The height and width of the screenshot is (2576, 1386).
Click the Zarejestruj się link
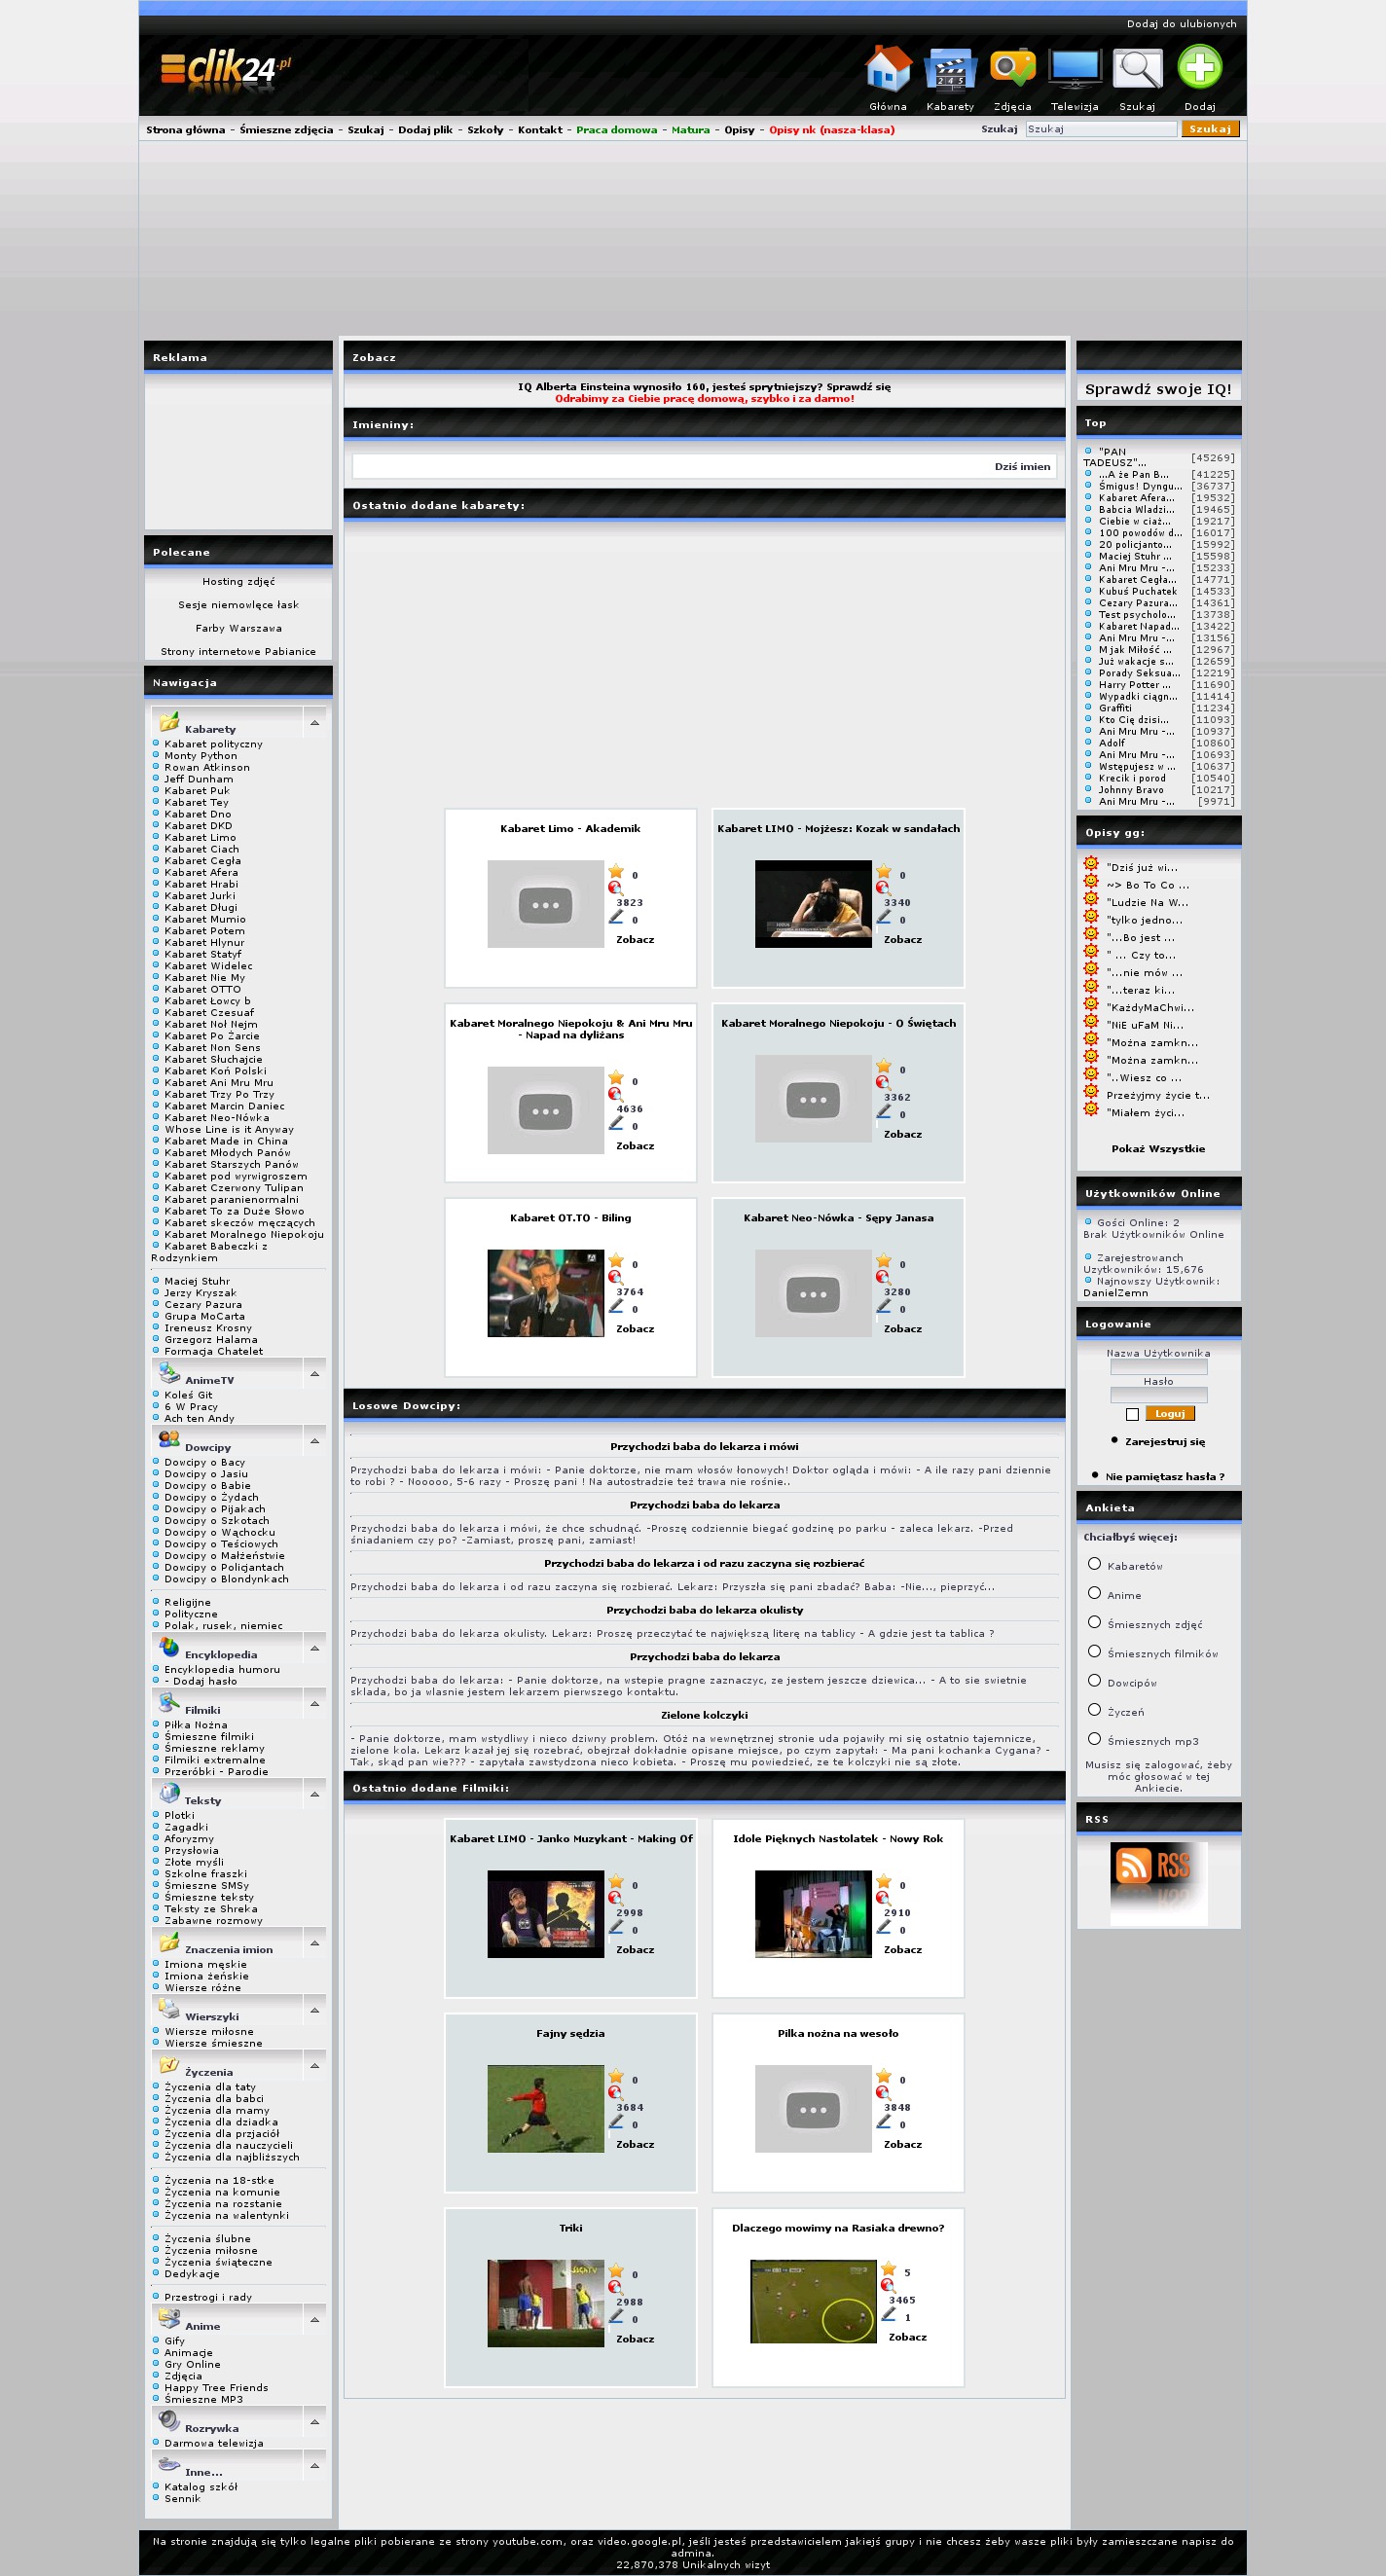(1164, 1442)
